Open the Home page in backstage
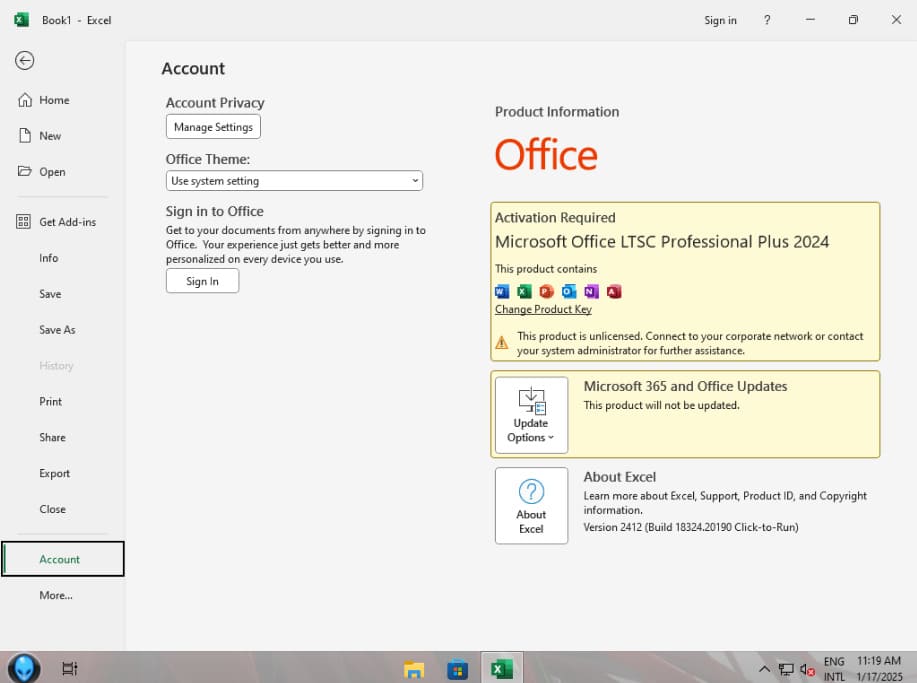This screenshot has height=683, width=917. pos(54,100)
